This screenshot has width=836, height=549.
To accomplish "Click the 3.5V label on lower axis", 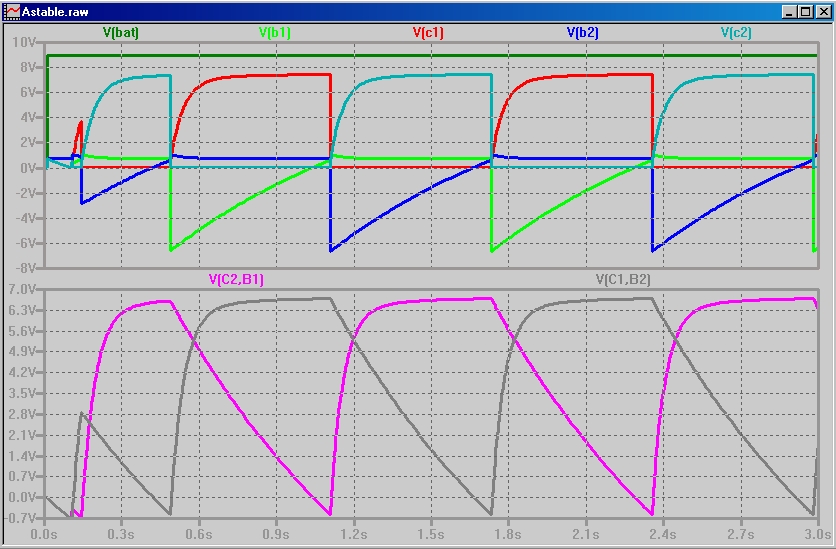I will point(22,393).
